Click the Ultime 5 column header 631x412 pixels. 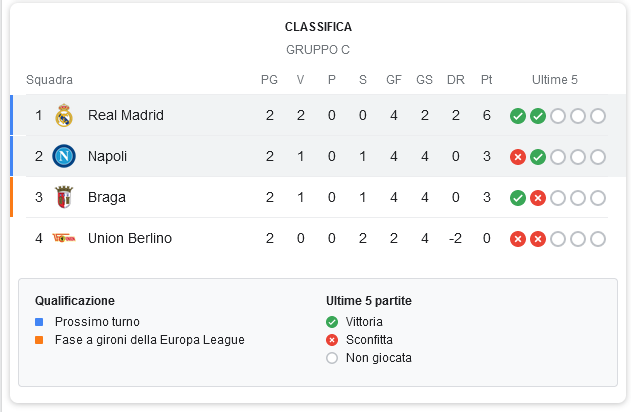click(555, 80)
